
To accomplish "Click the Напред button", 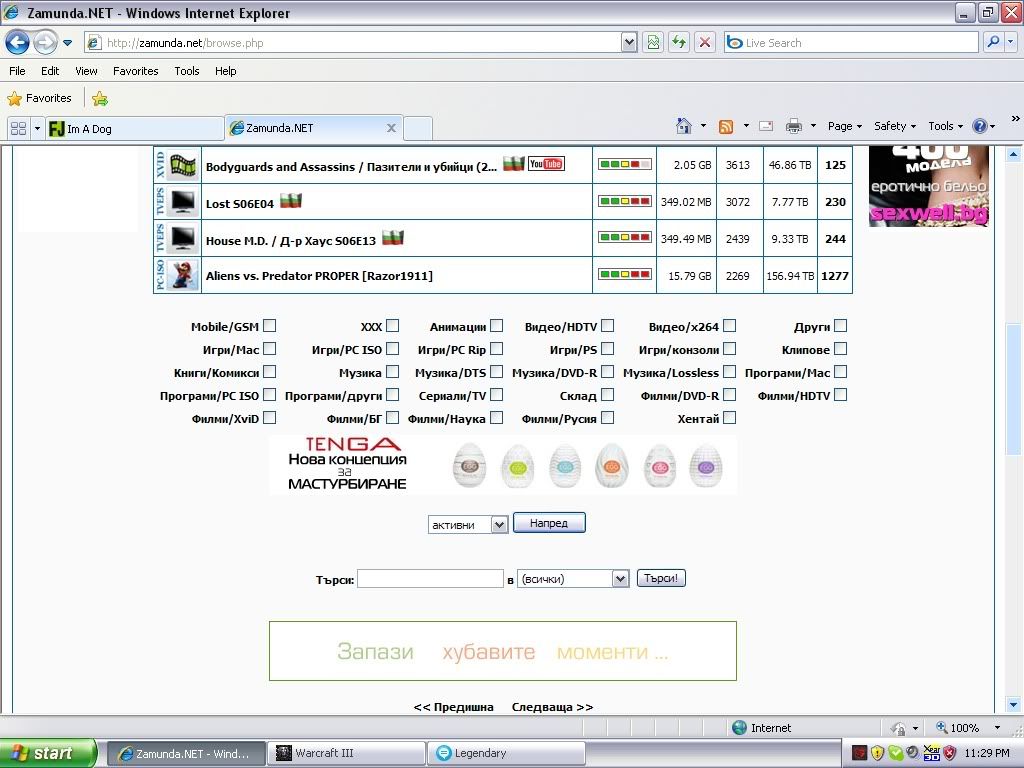I will click(x=549, y=523).
